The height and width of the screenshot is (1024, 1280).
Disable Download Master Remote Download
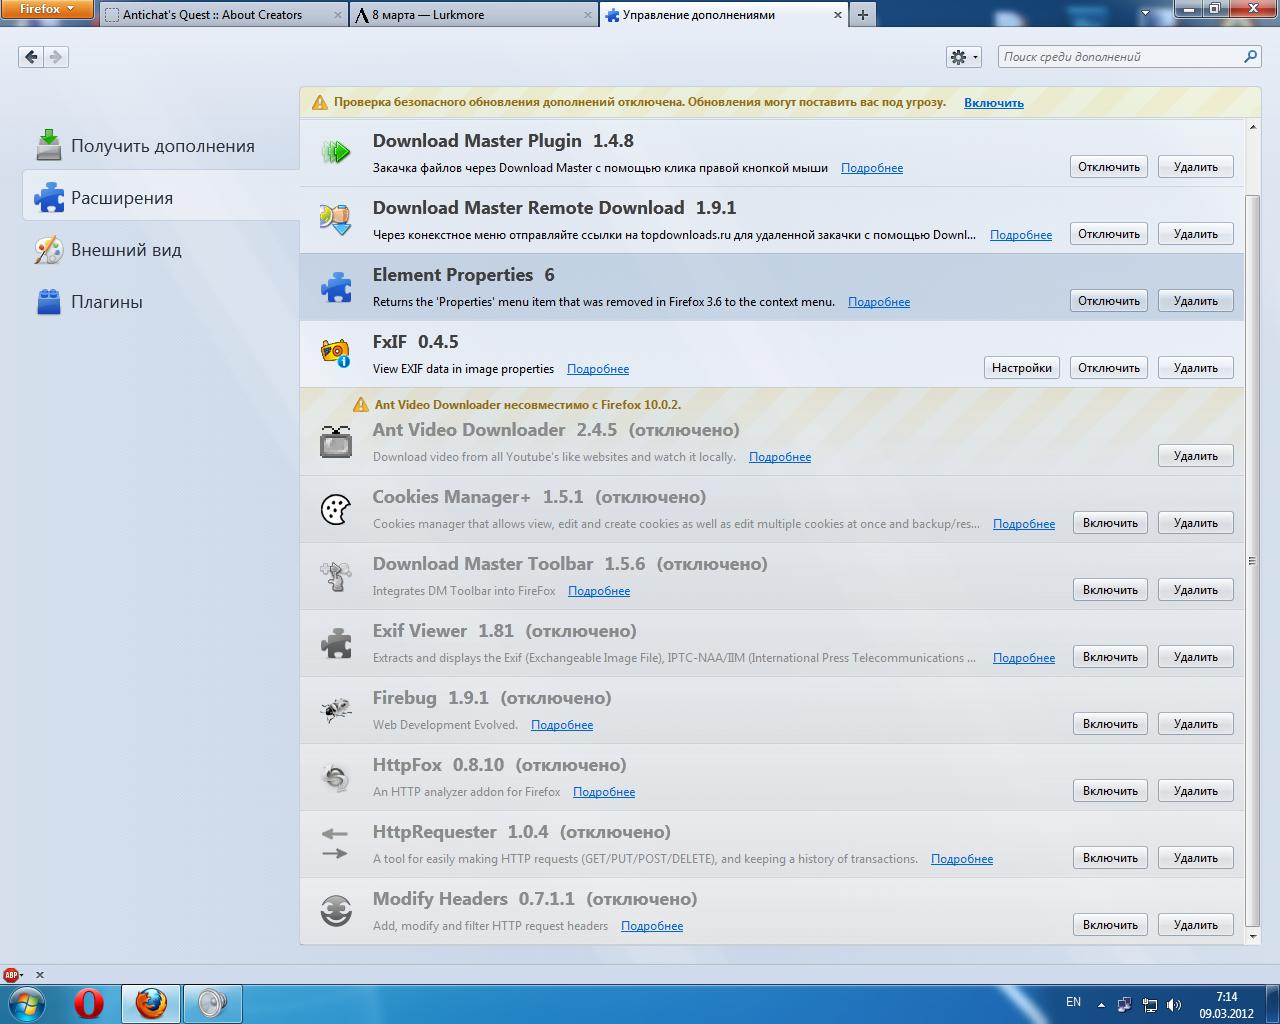click(x=1109, y=234)
